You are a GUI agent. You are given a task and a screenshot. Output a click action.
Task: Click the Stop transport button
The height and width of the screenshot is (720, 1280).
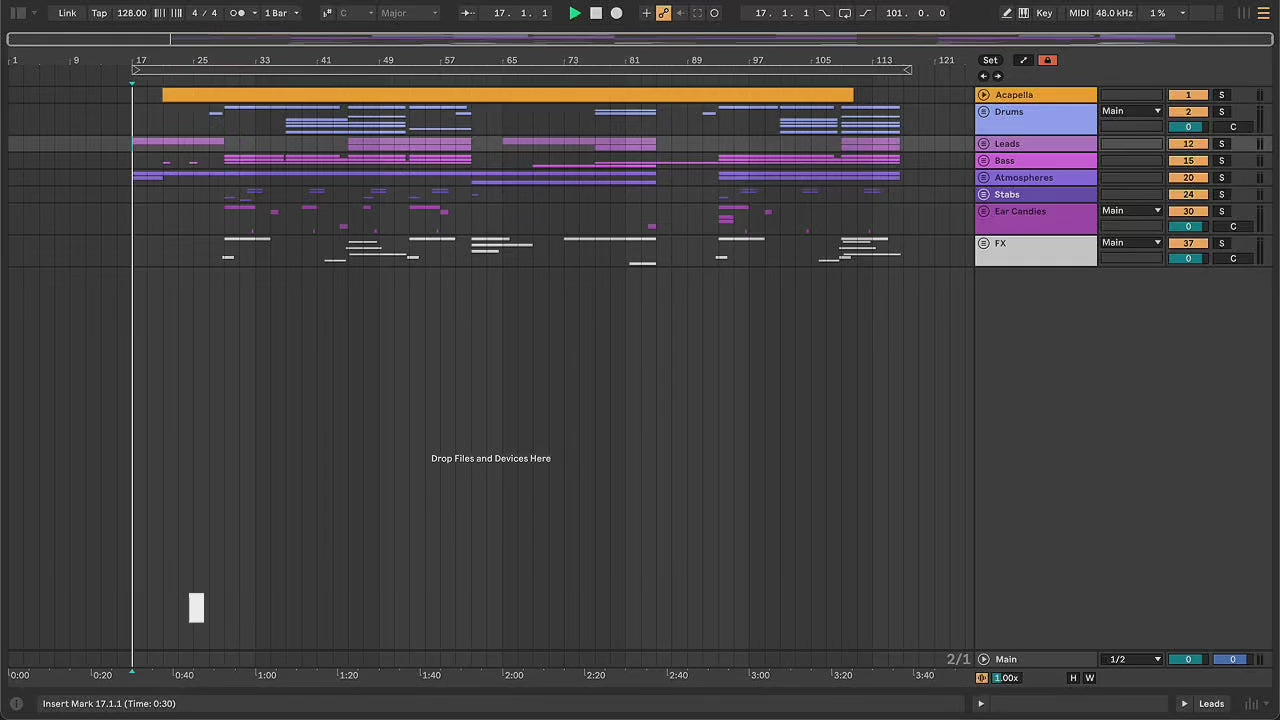click(596, 13)
